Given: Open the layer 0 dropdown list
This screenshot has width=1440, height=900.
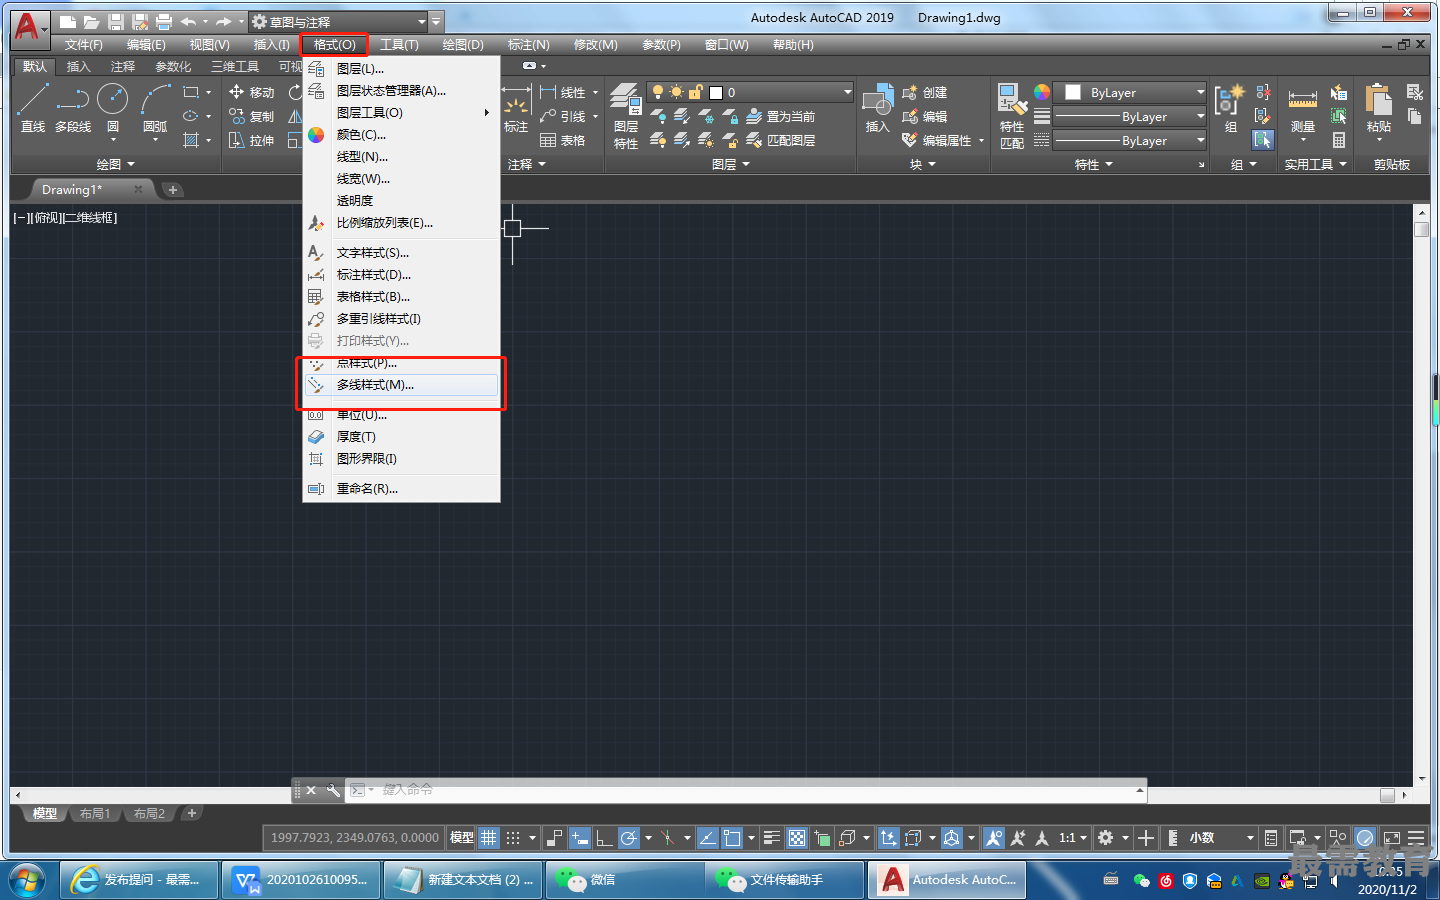Looking at the screenshot, I should [751, 92].
